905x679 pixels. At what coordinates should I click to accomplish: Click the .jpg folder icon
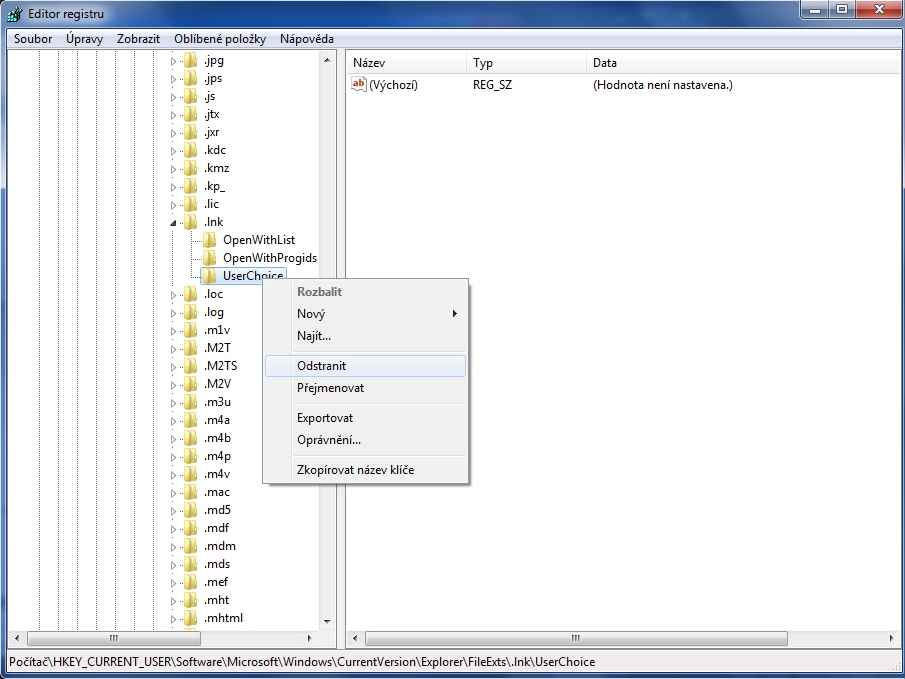(190, 61)
